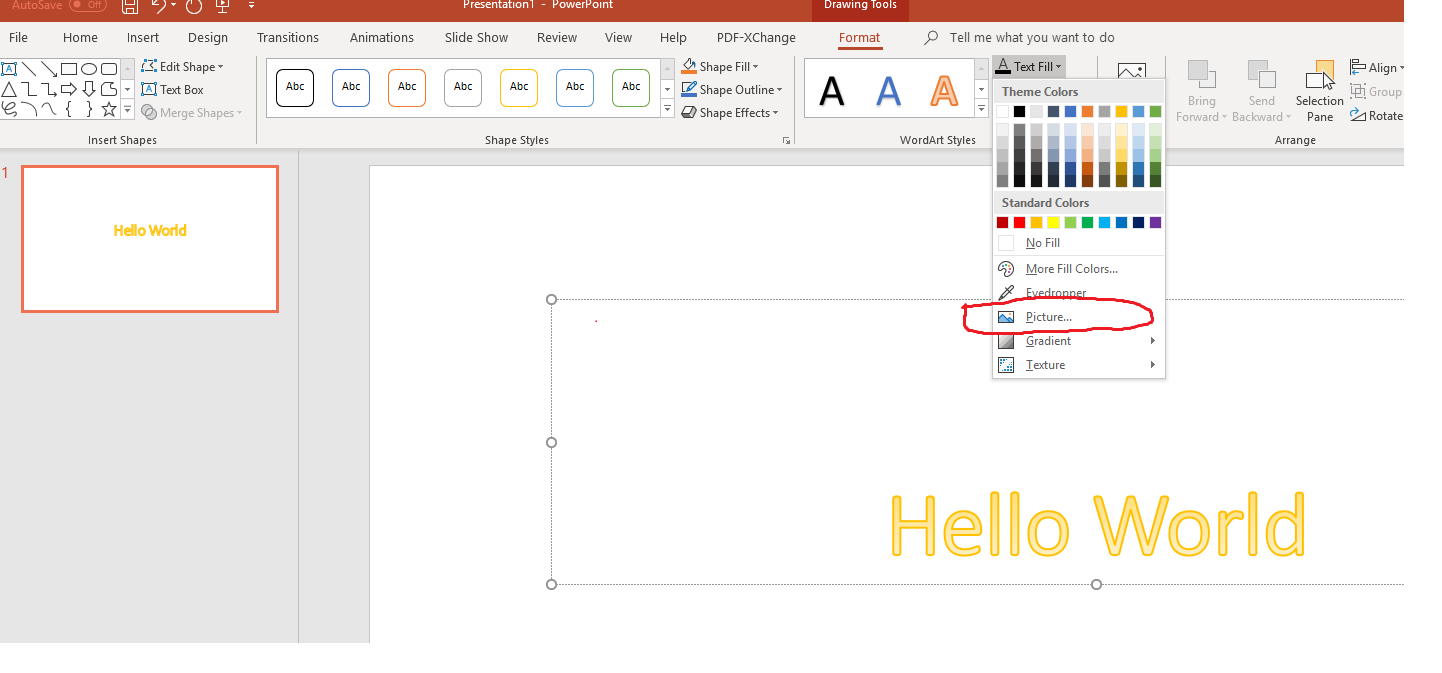This screenshot has width=1442, height=673.
Task: Open the Edit Shape dropdown
Action: coord(182,66)
